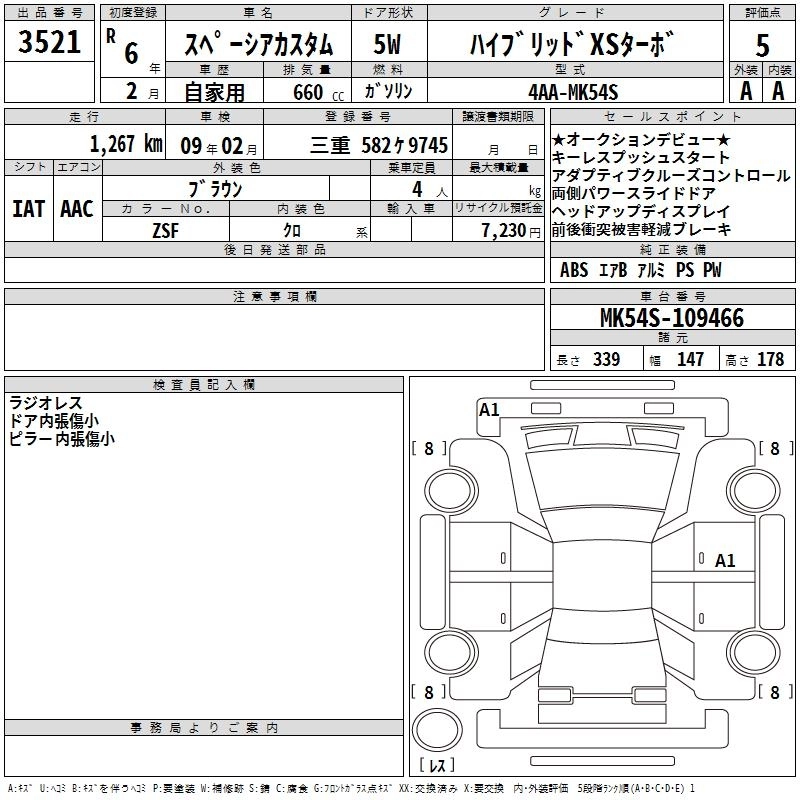This screenshot has height=800, width=800.
Task: Click the mileage value 1,267 km
Action: [126, 143]
